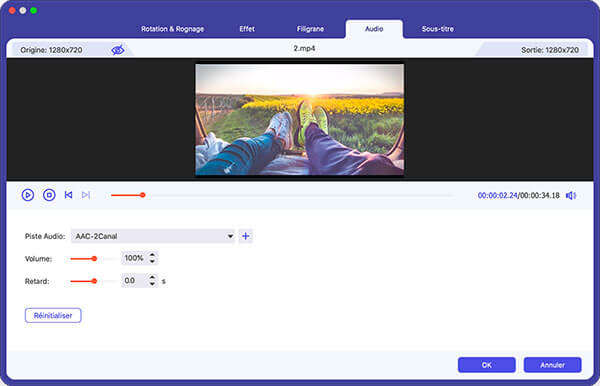The height and width of the screenshot is (386, 600).
Task: Decrease Retard delay with down arrow
Action: click(152, 284)
